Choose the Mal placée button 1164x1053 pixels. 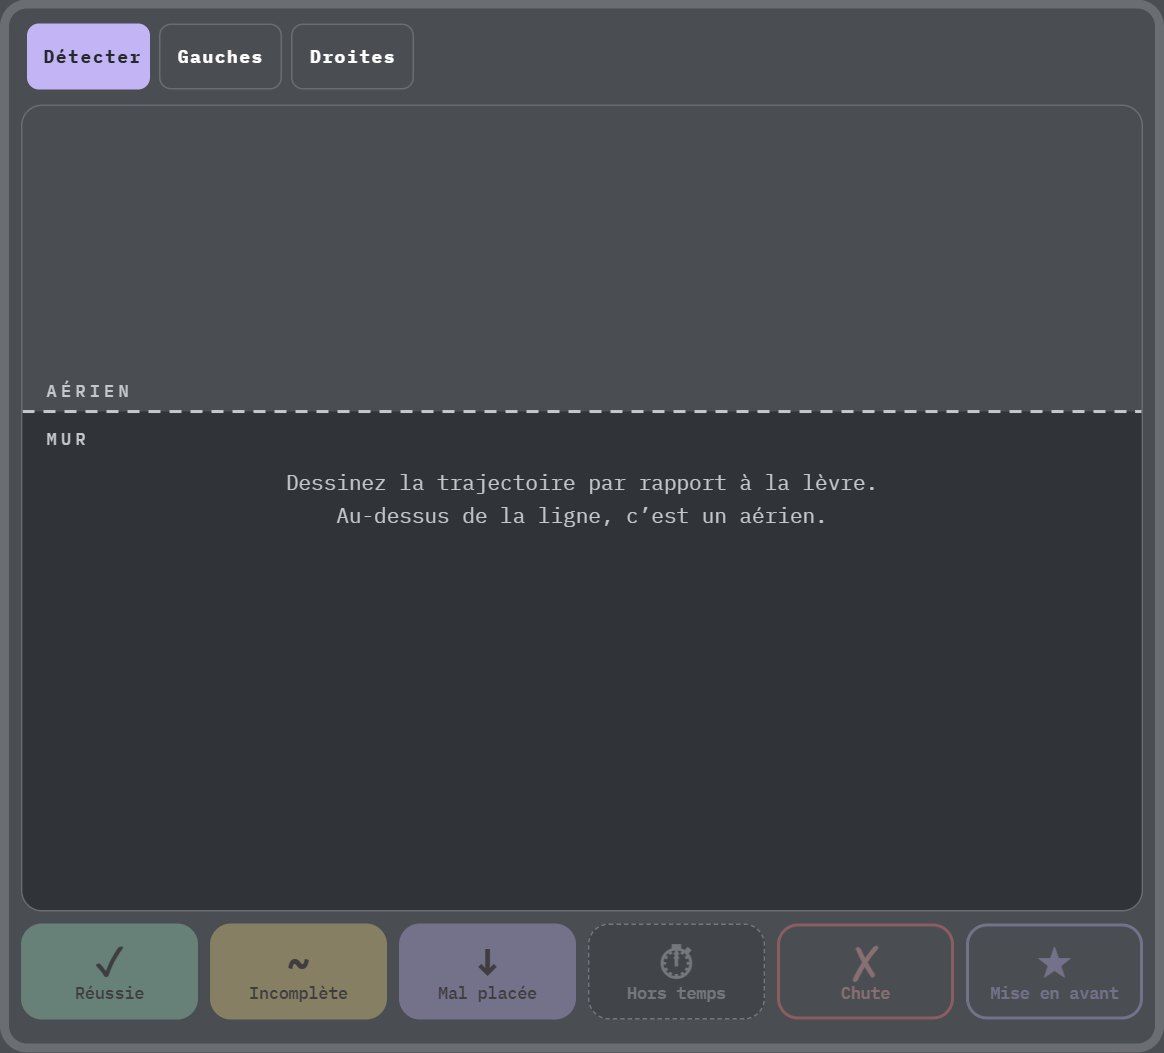(x=487, y=971)
